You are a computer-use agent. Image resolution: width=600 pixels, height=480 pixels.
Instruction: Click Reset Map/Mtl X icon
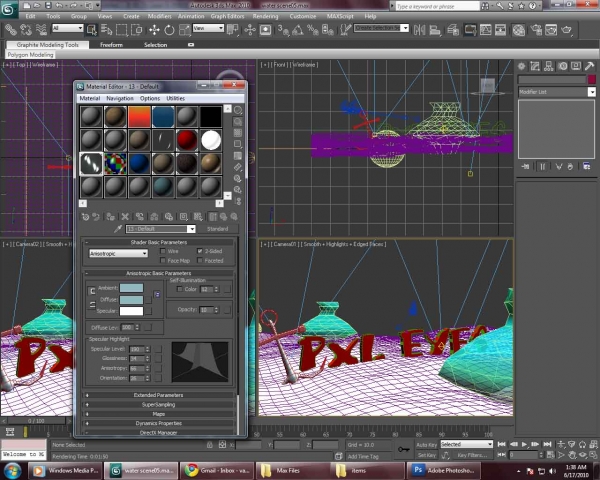[125, 217]
